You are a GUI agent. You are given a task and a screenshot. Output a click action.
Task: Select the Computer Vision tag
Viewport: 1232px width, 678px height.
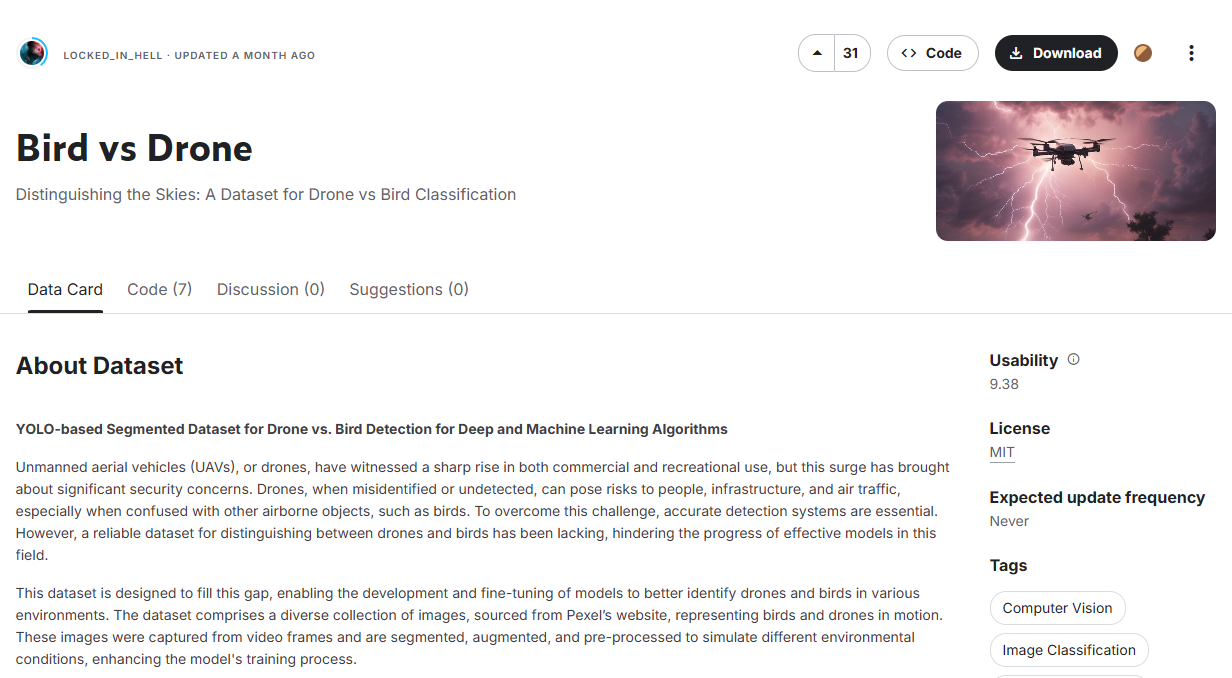coord(1057,608)
